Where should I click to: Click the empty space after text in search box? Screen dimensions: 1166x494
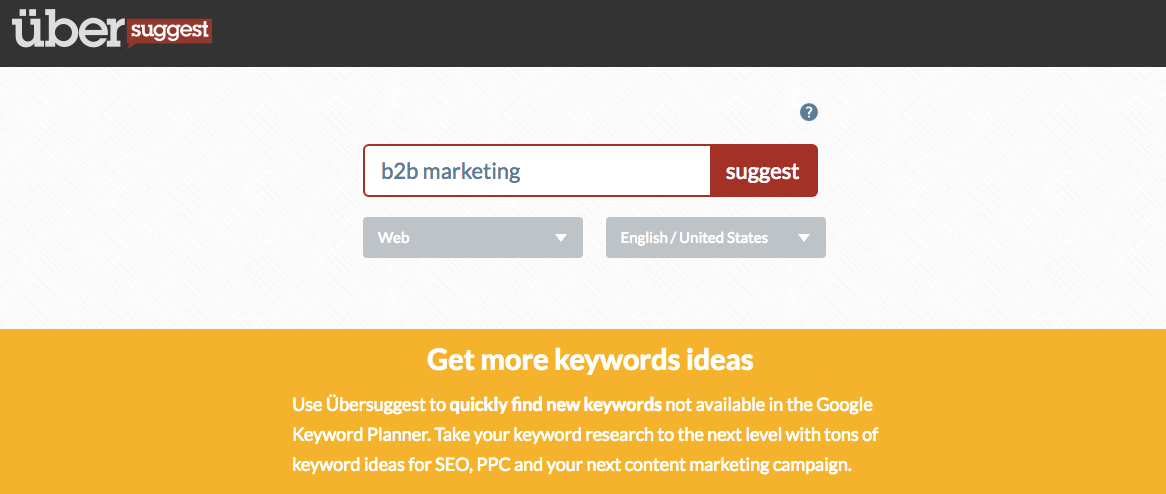click(617, 171)
